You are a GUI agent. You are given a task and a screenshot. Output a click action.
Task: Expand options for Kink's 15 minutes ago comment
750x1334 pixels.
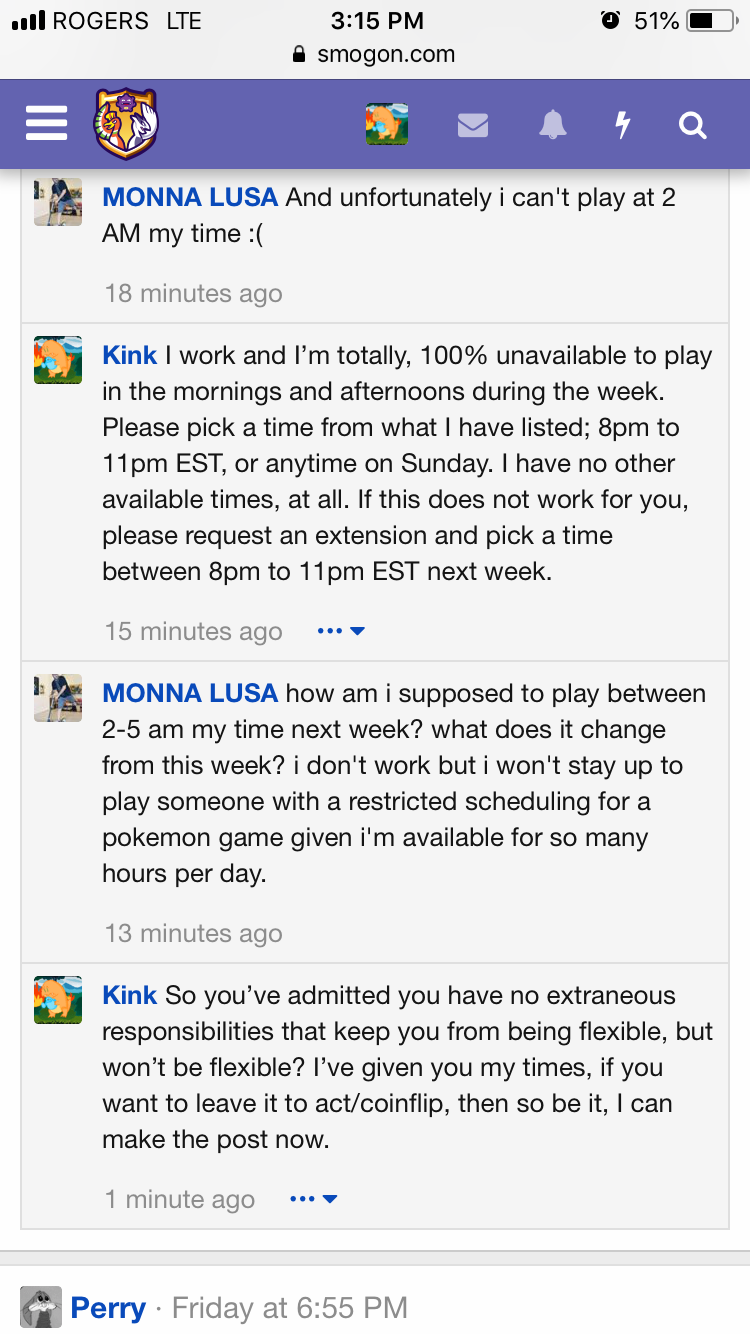point(341,631)
